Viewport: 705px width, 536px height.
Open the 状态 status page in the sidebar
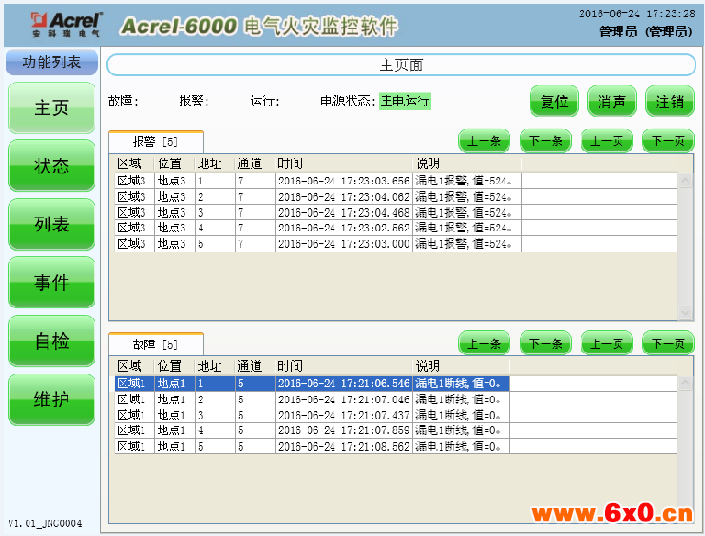[52, 166]
